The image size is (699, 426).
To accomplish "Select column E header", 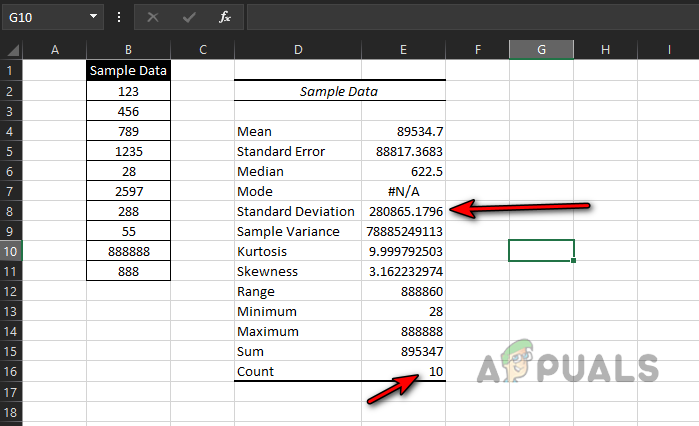I will coord(403,50).
